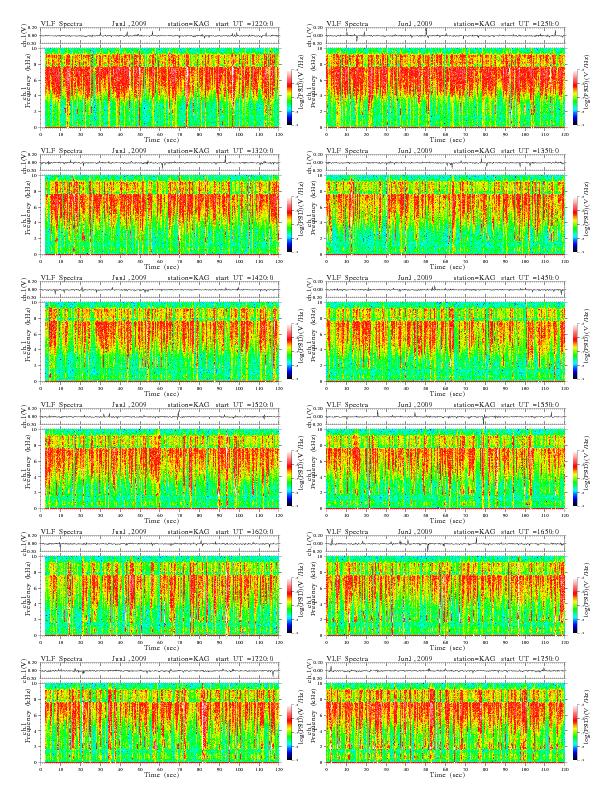
Task: Click 'station=KAG' text on the 1420:0 plot
Action: (x=188, y=277)
